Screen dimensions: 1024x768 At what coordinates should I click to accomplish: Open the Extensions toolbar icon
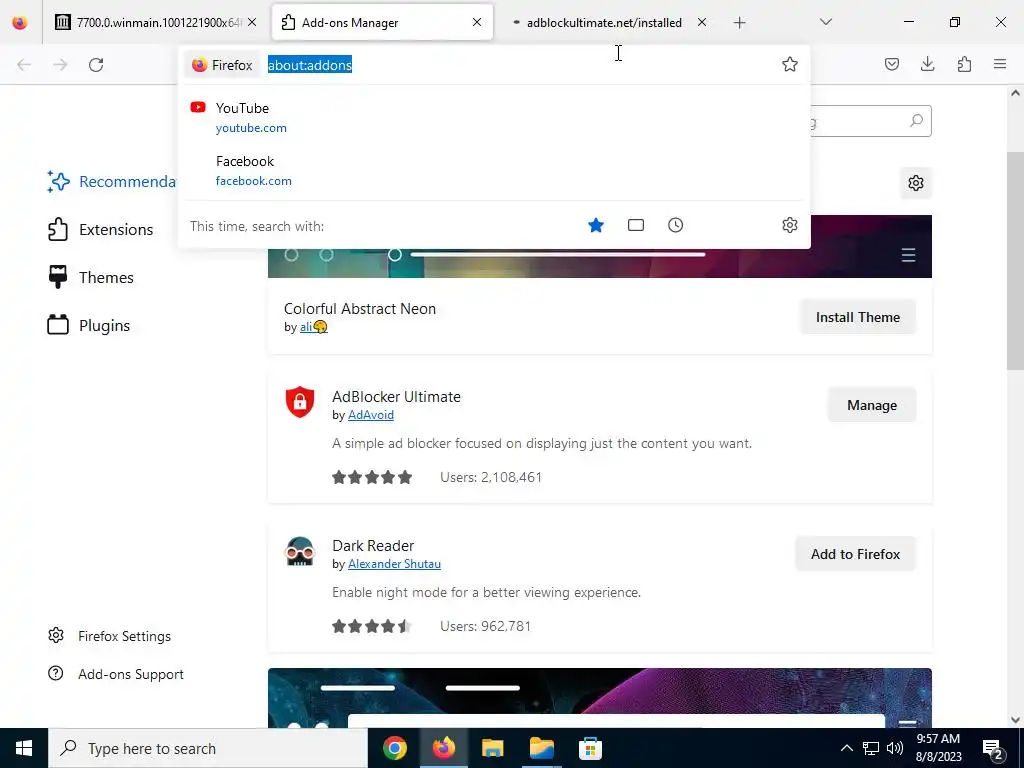coord(964,64)
